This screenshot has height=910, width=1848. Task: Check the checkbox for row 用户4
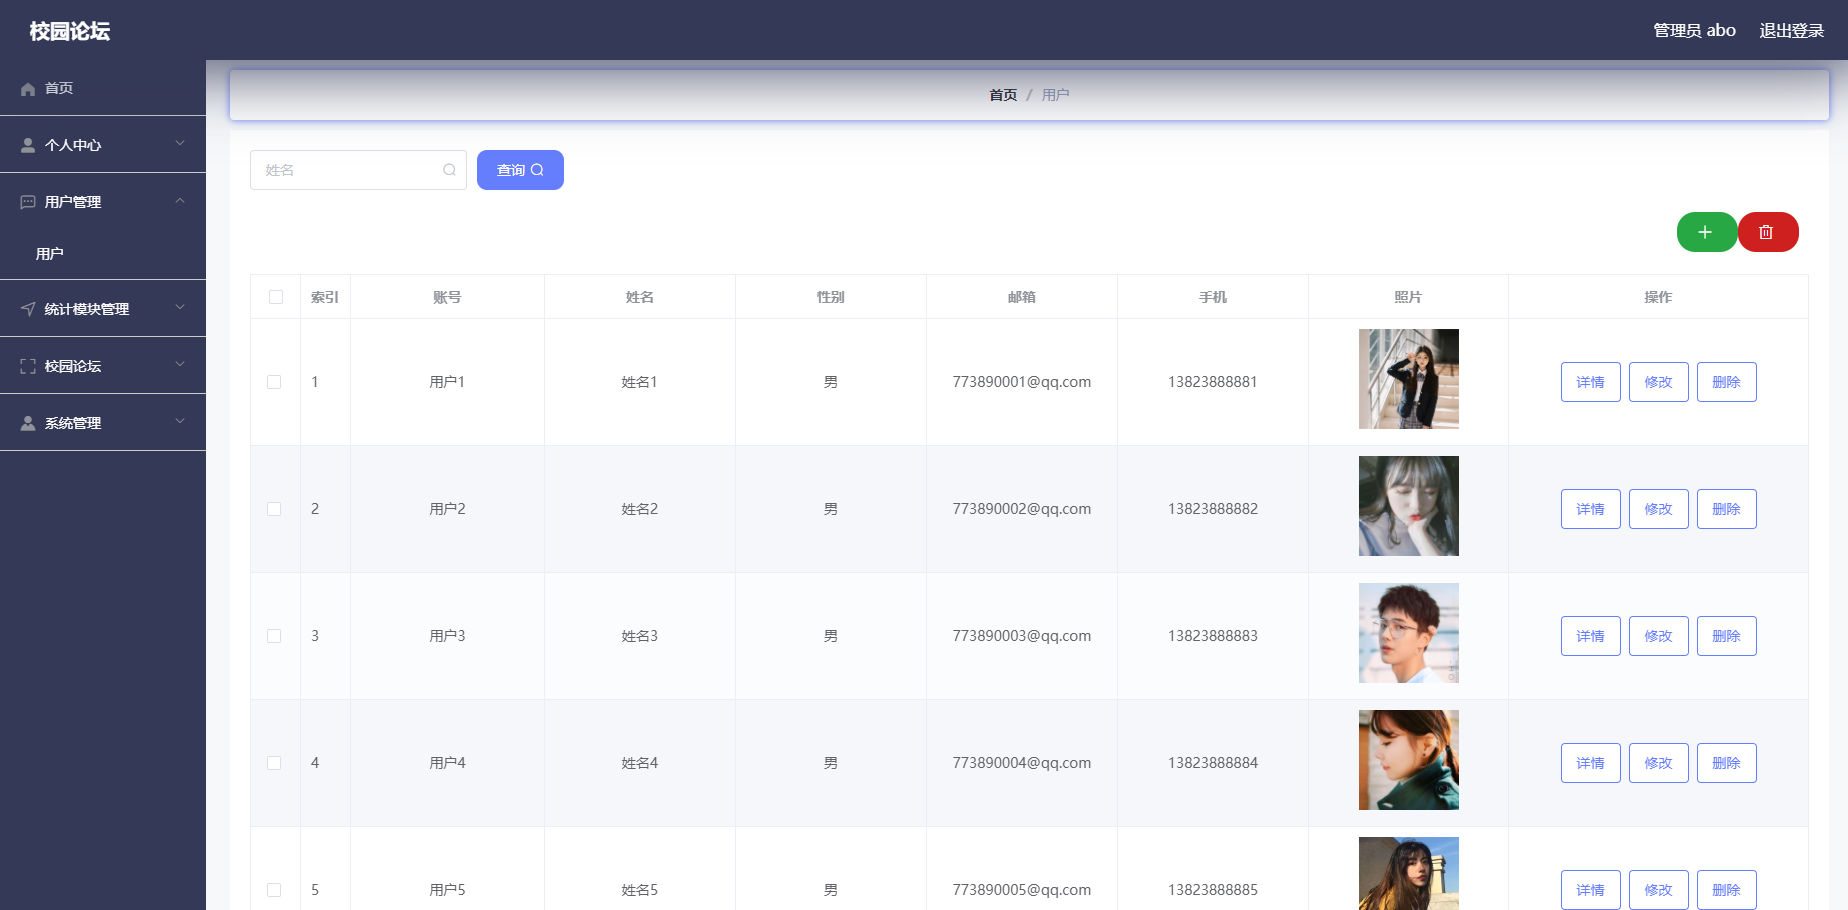[x=274, y=763]
